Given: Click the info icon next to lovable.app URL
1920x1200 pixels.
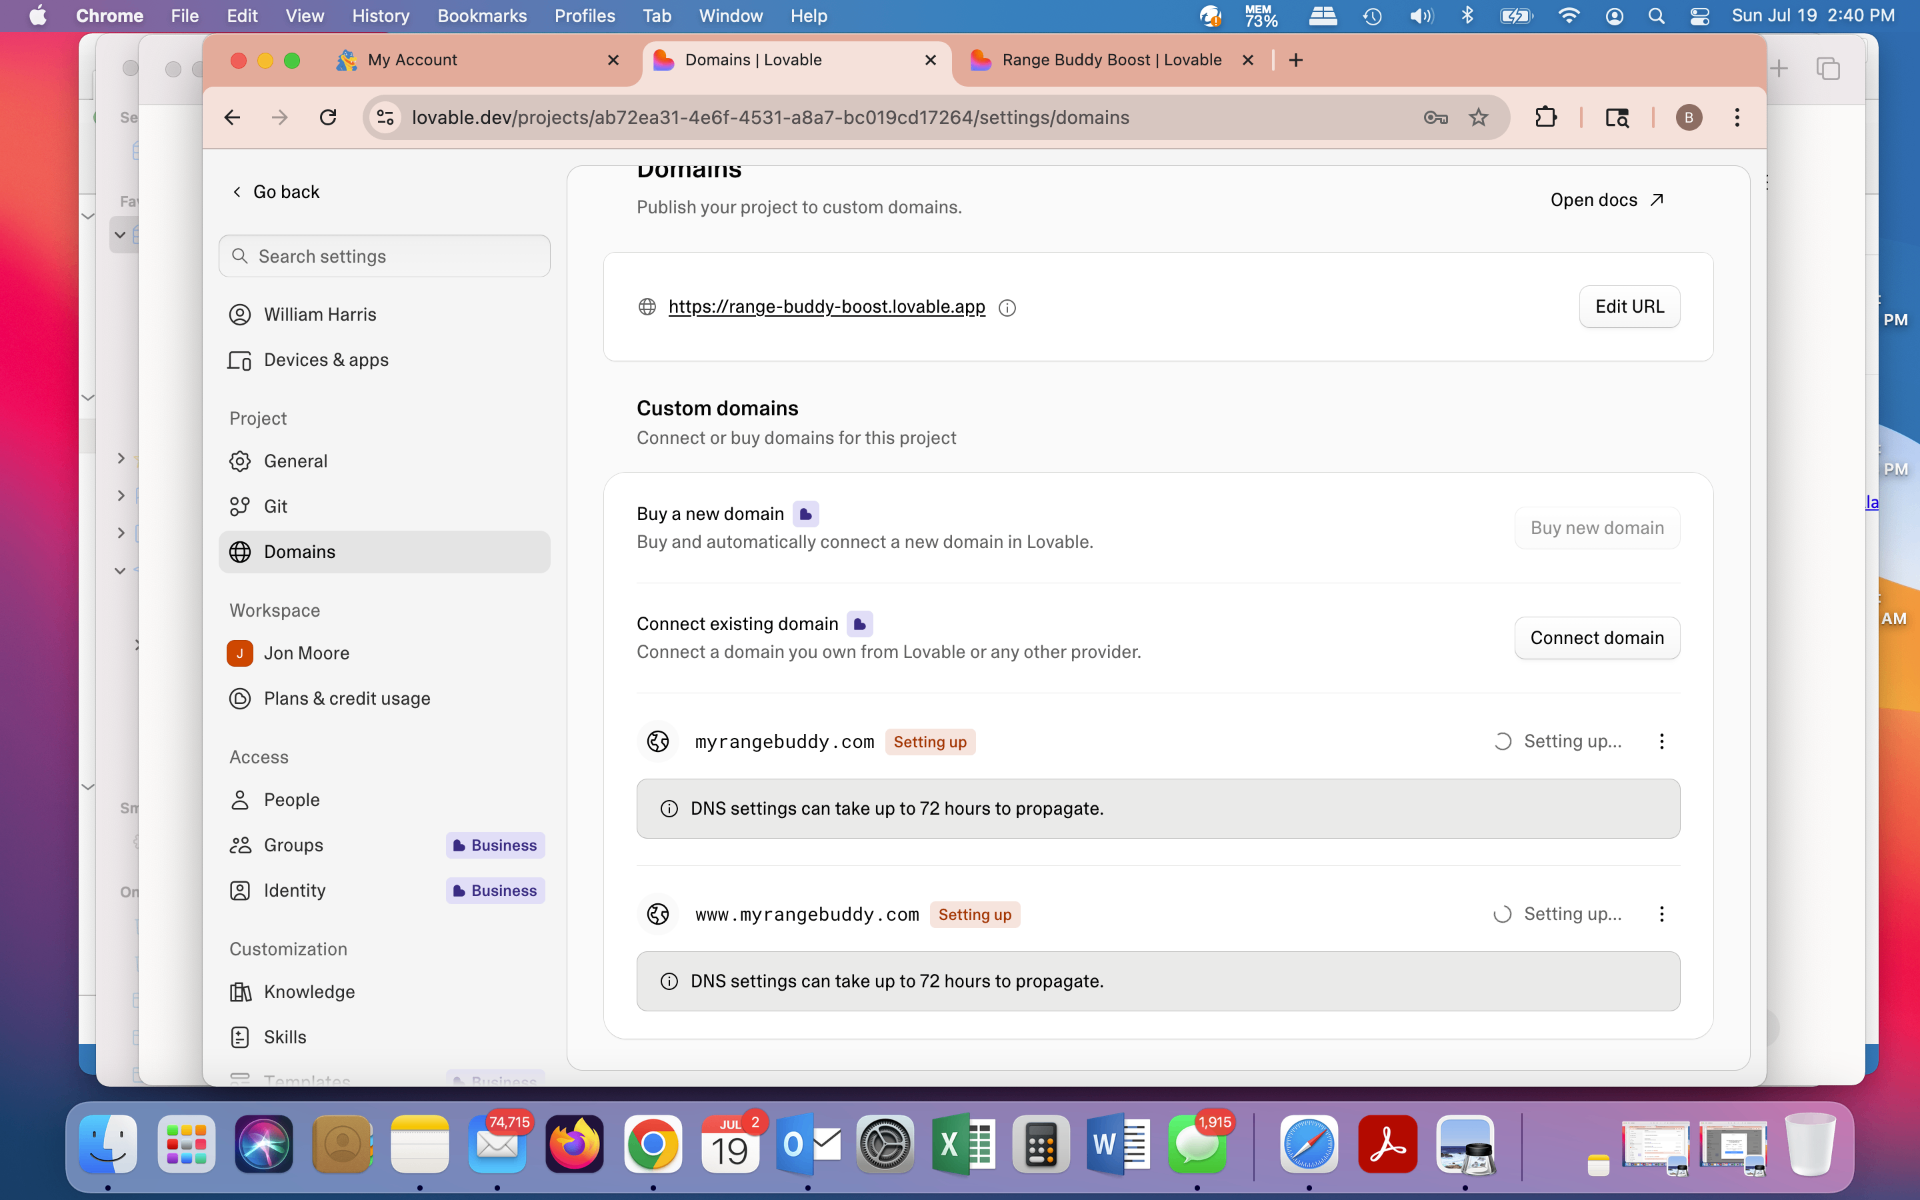Looking at the screenshot, I should click(x=1008, y=308).
